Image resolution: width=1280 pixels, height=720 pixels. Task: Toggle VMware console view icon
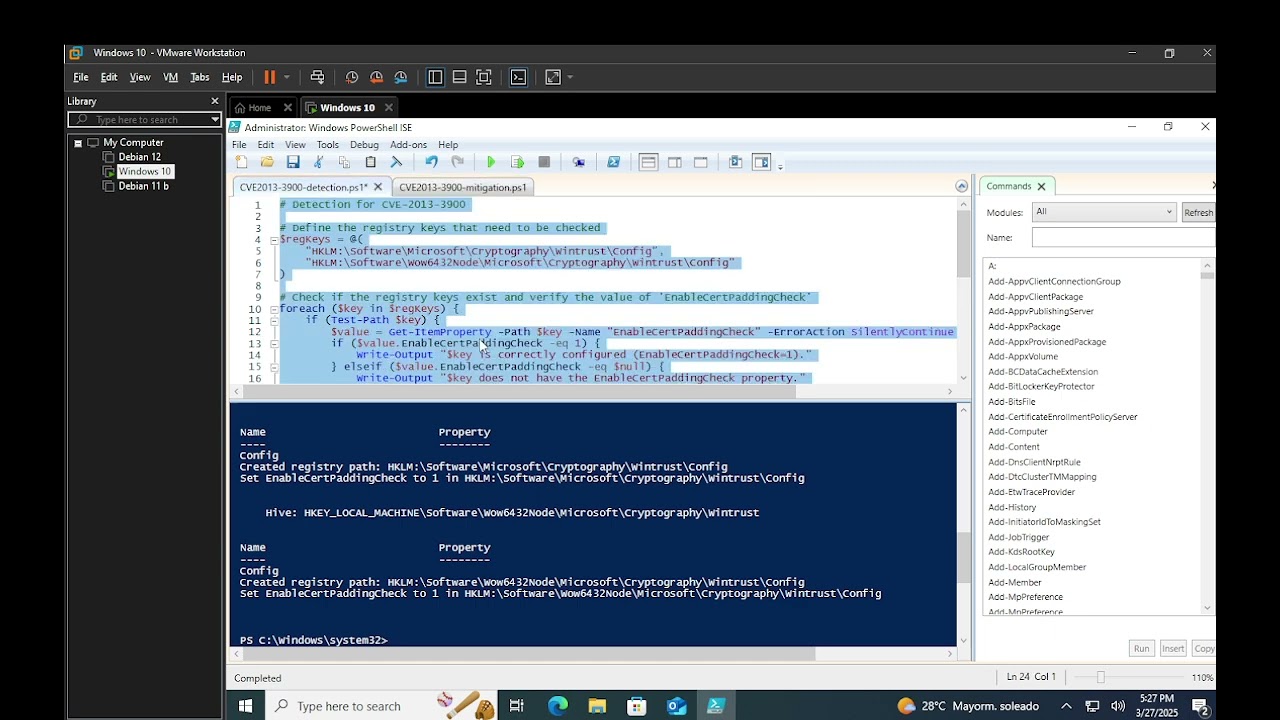coord(518,77)
